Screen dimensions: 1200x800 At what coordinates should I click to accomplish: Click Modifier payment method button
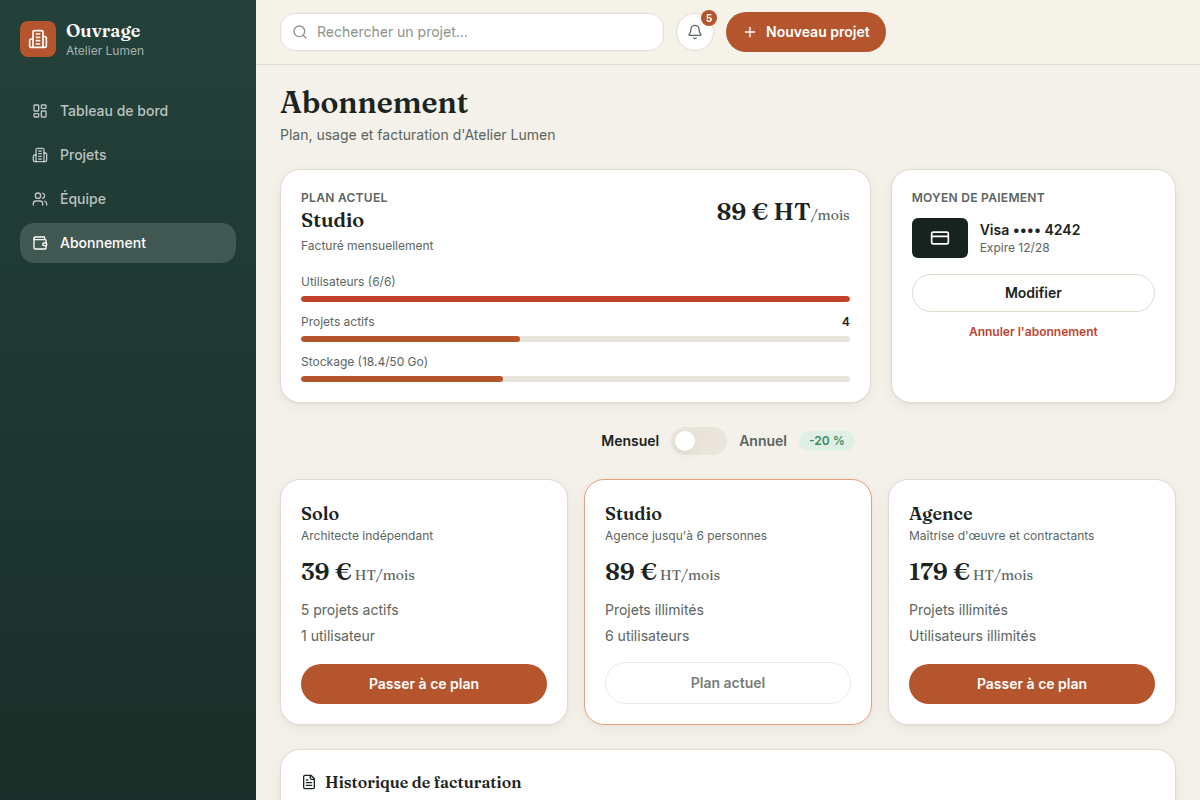tap(1033, 293)
